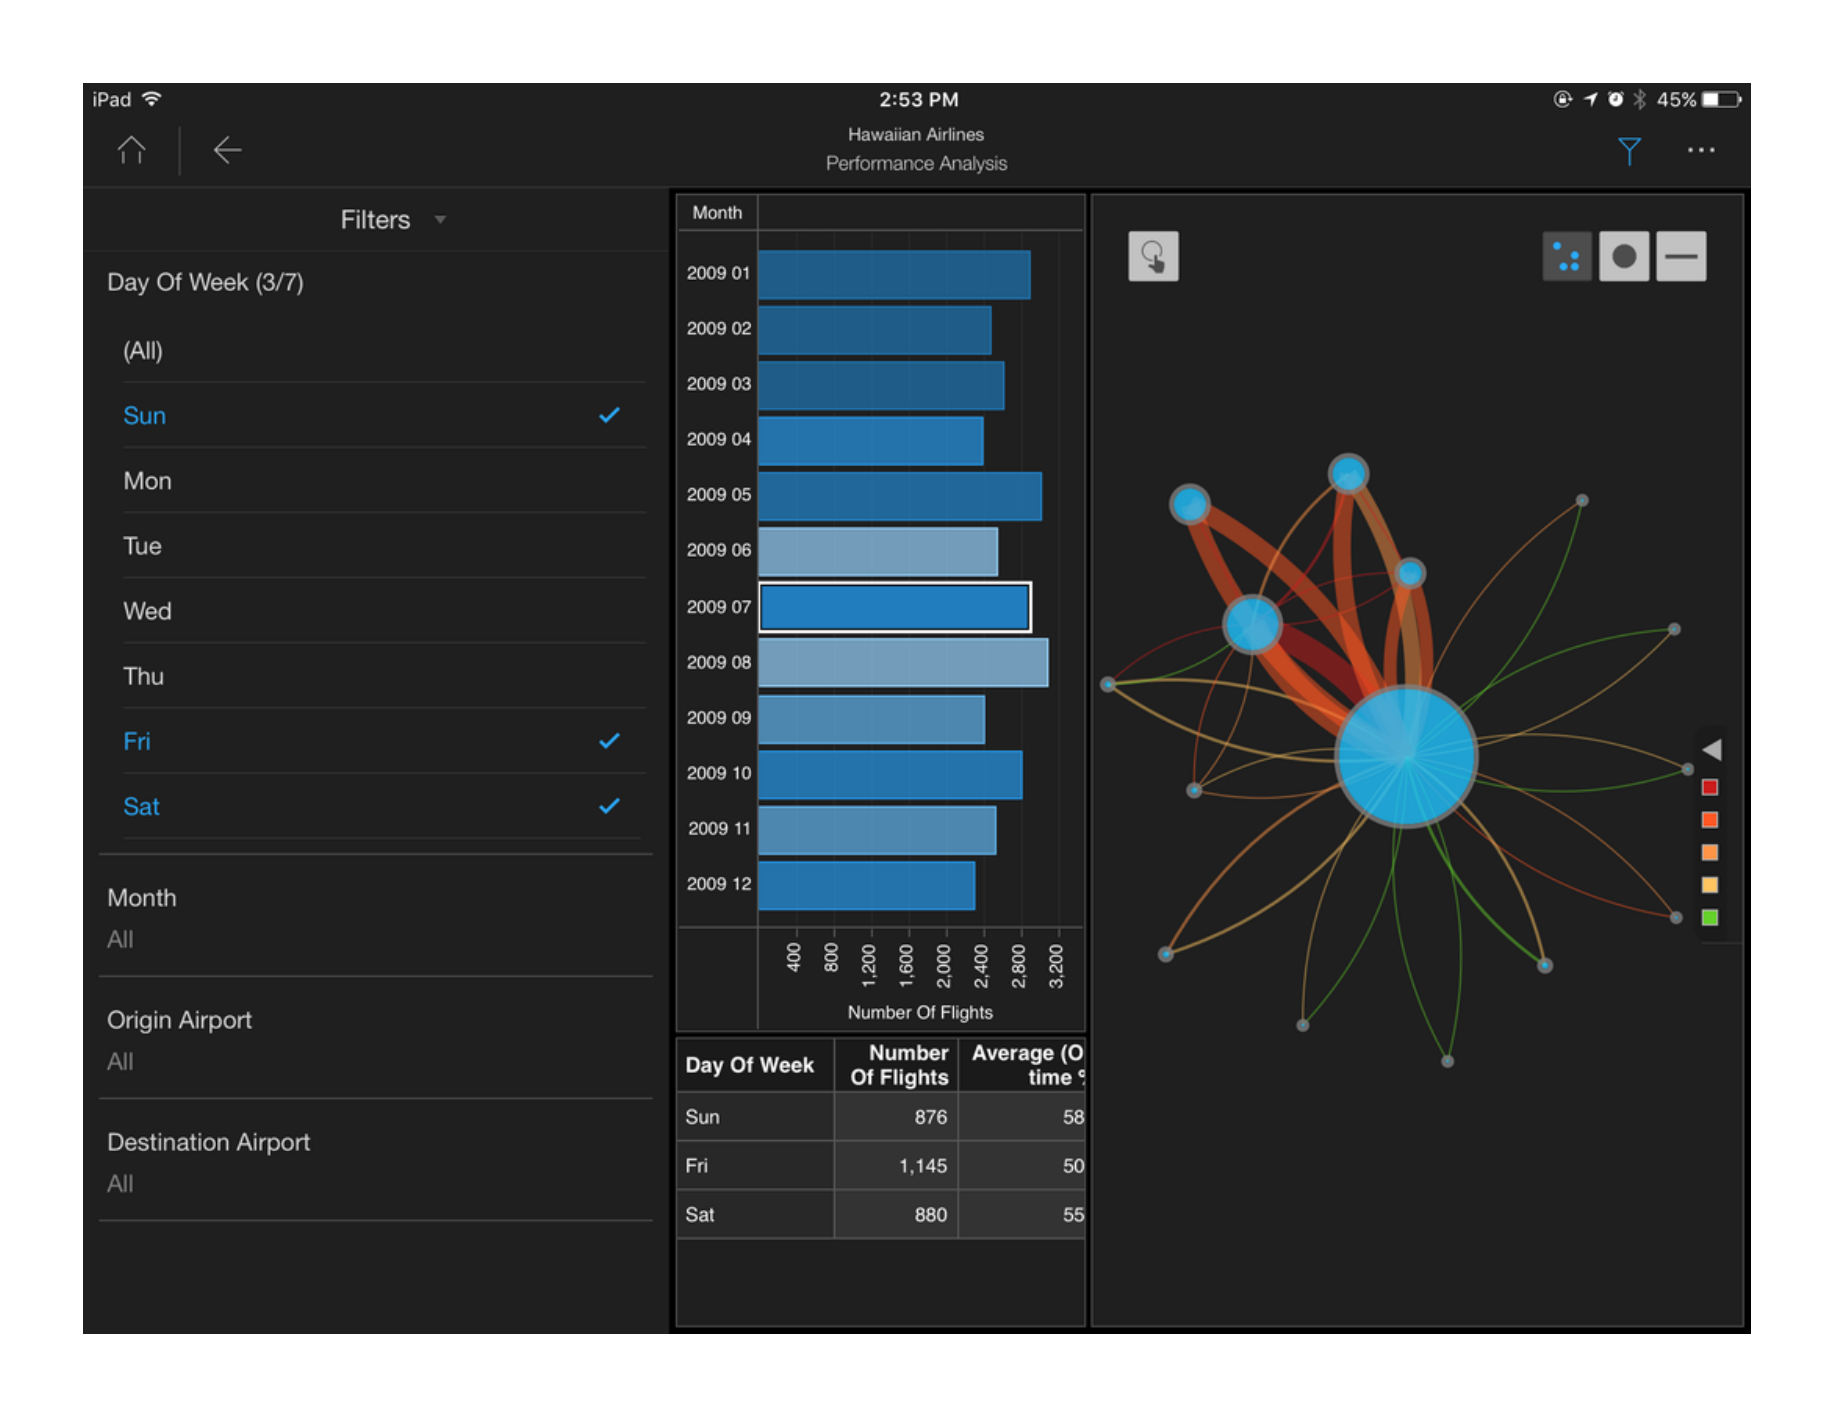The height and width of the screenshot is (1417, 1834).
Task: Uncheck the Sat filter option
Action: (x=384, y=806)
